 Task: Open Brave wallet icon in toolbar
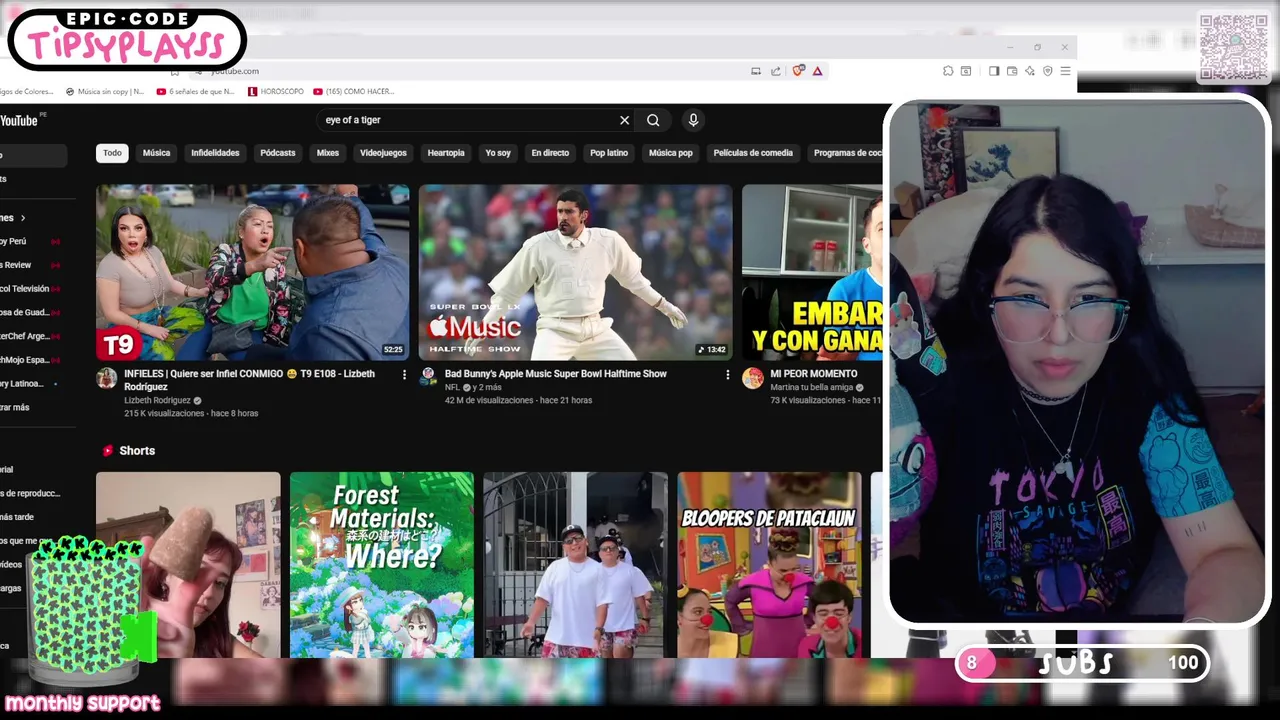click(1012, 71)
